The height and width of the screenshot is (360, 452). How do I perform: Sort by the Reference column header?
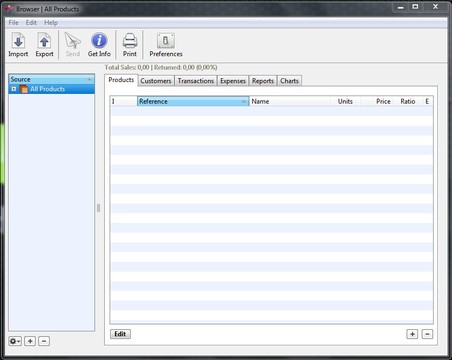(193, 101)
